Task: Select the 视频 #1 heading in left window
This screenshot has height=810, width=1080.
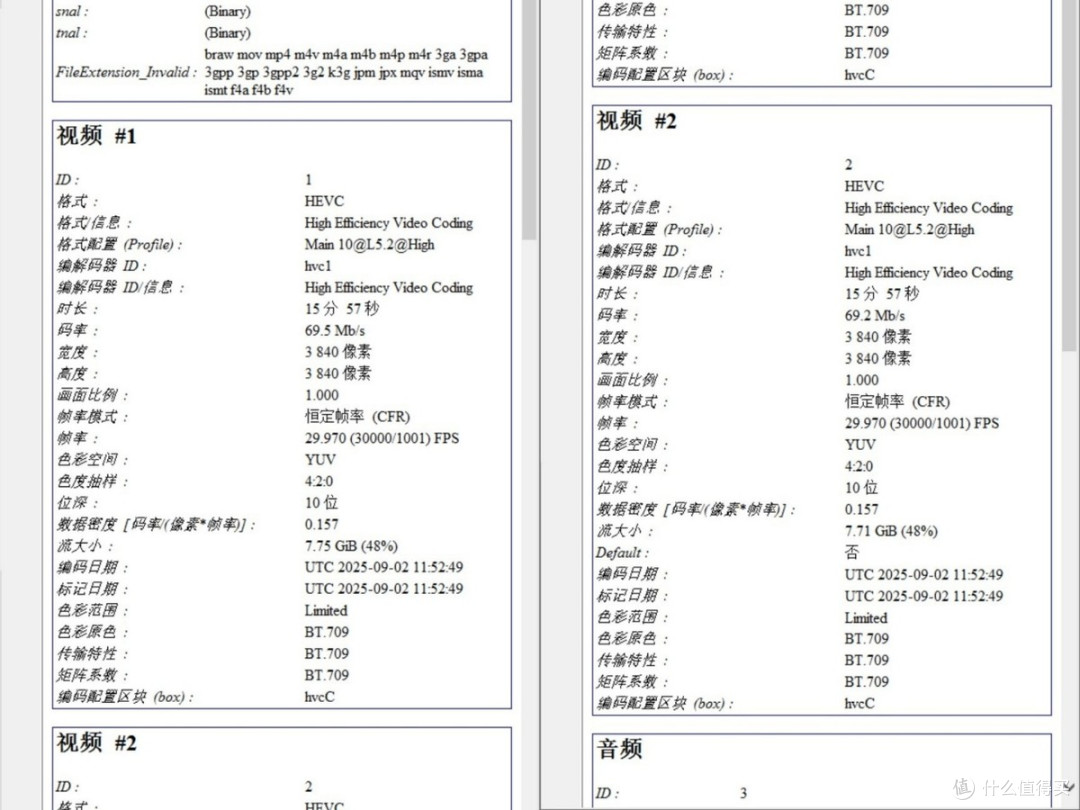Action: click(x=96, y=136)
